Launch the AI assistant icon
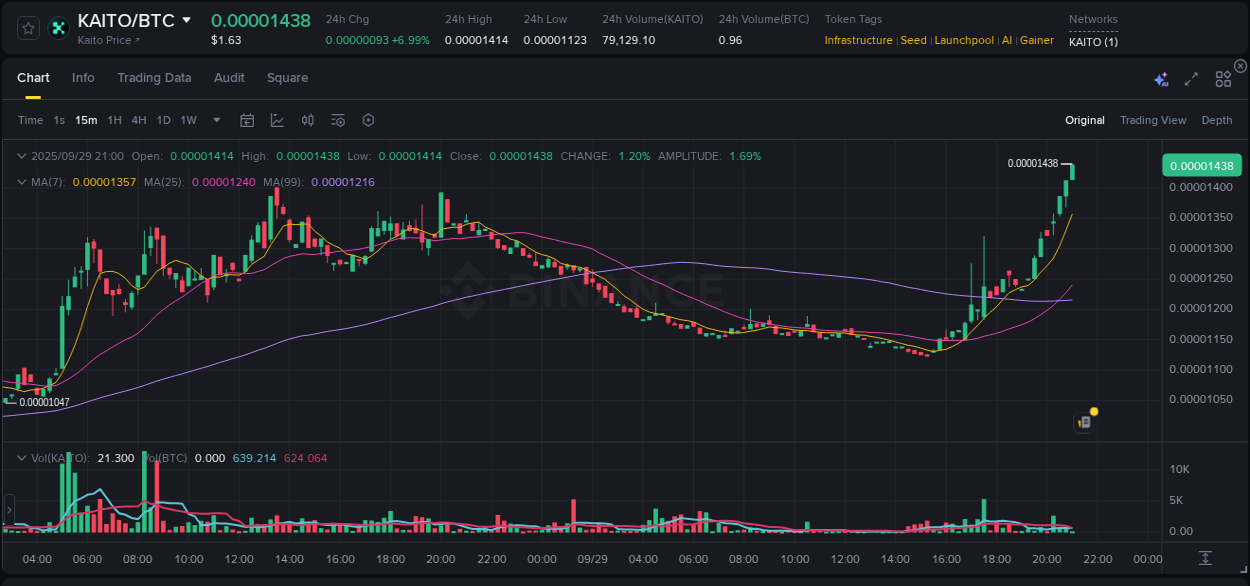Image resolution: width=1250 pixels, height=586 pixels. click(1160, 78)
